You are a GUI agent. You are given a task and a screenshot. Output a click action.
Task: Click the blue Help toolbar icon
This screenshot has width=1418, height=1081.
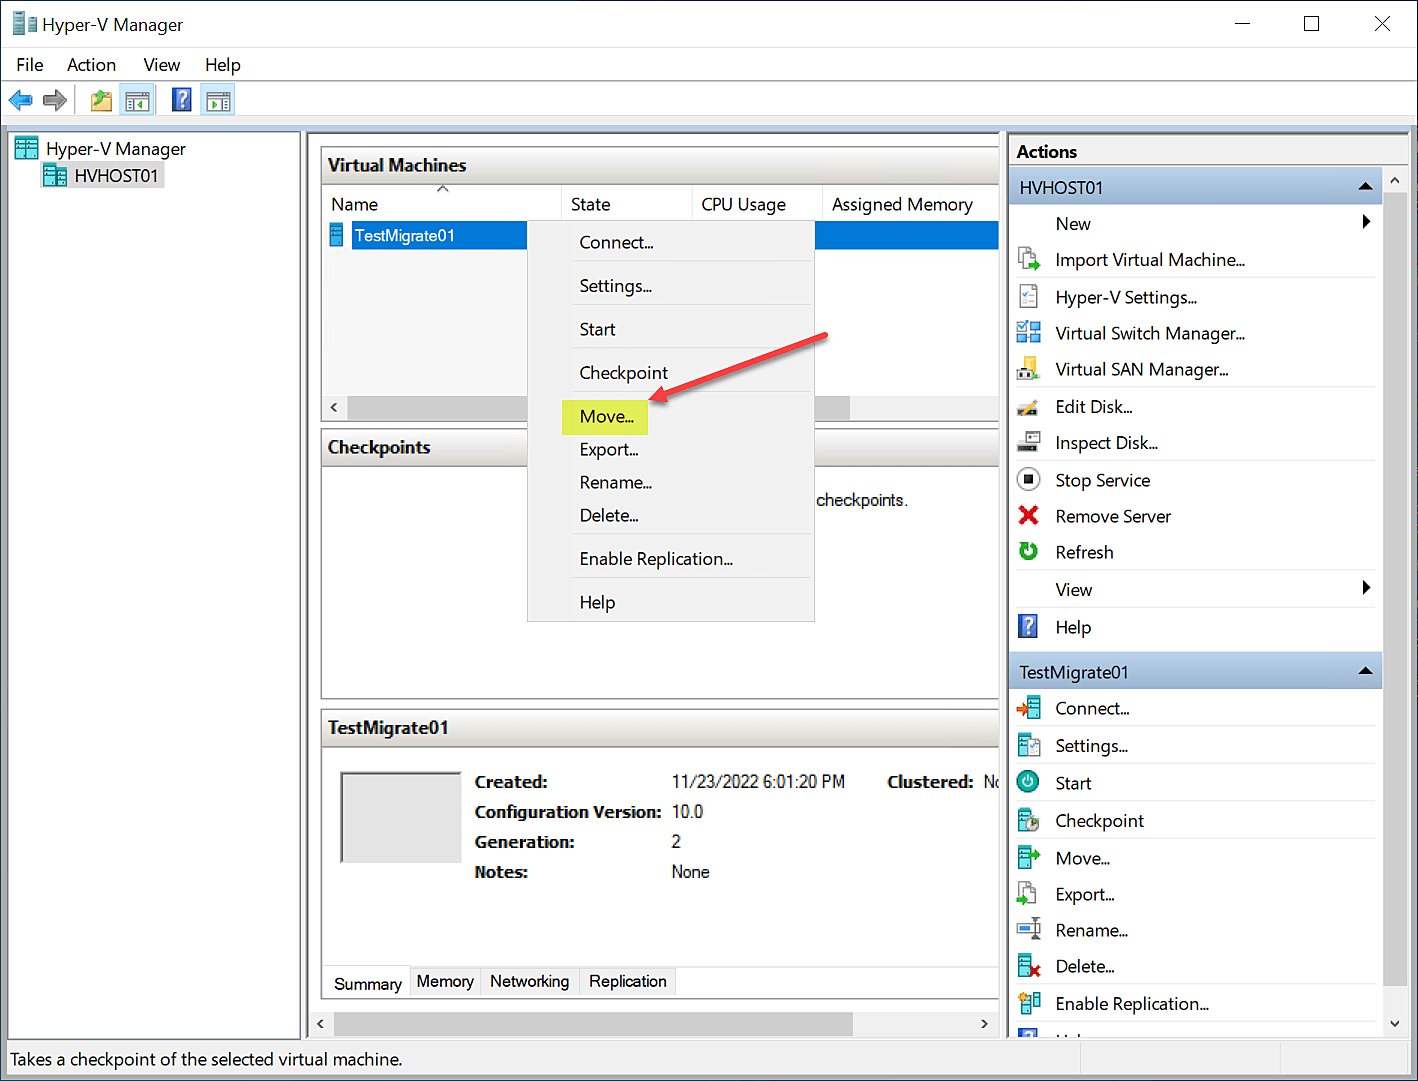click(x=182, y=100)
